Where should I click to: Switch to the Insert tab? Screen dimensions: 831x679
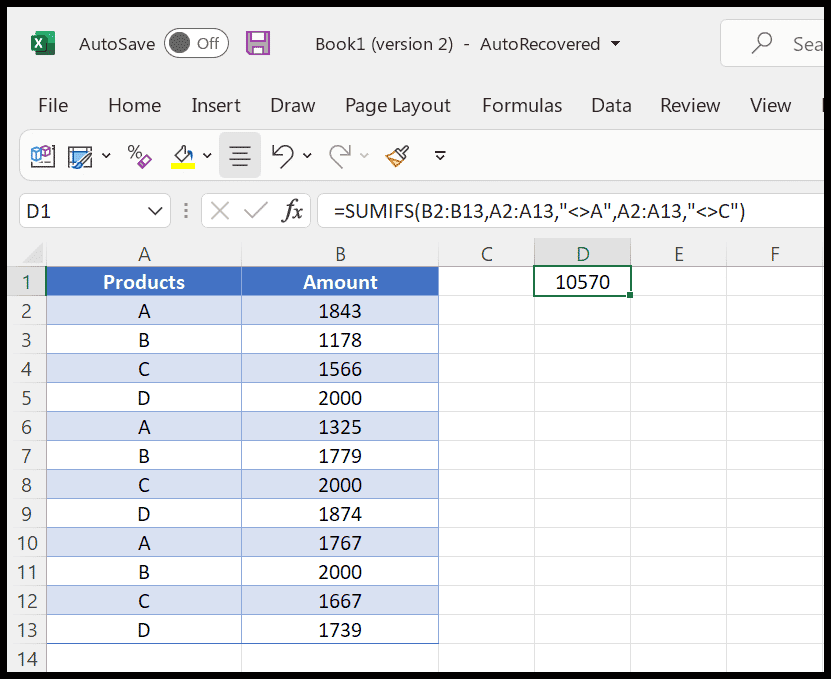pyautogui.click(x=216, y=105)
